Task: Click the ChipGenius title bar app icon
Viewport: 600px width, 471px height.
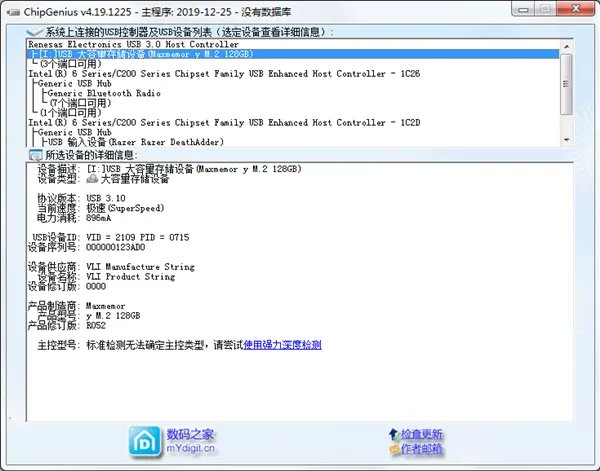Action: click(13, 12)
